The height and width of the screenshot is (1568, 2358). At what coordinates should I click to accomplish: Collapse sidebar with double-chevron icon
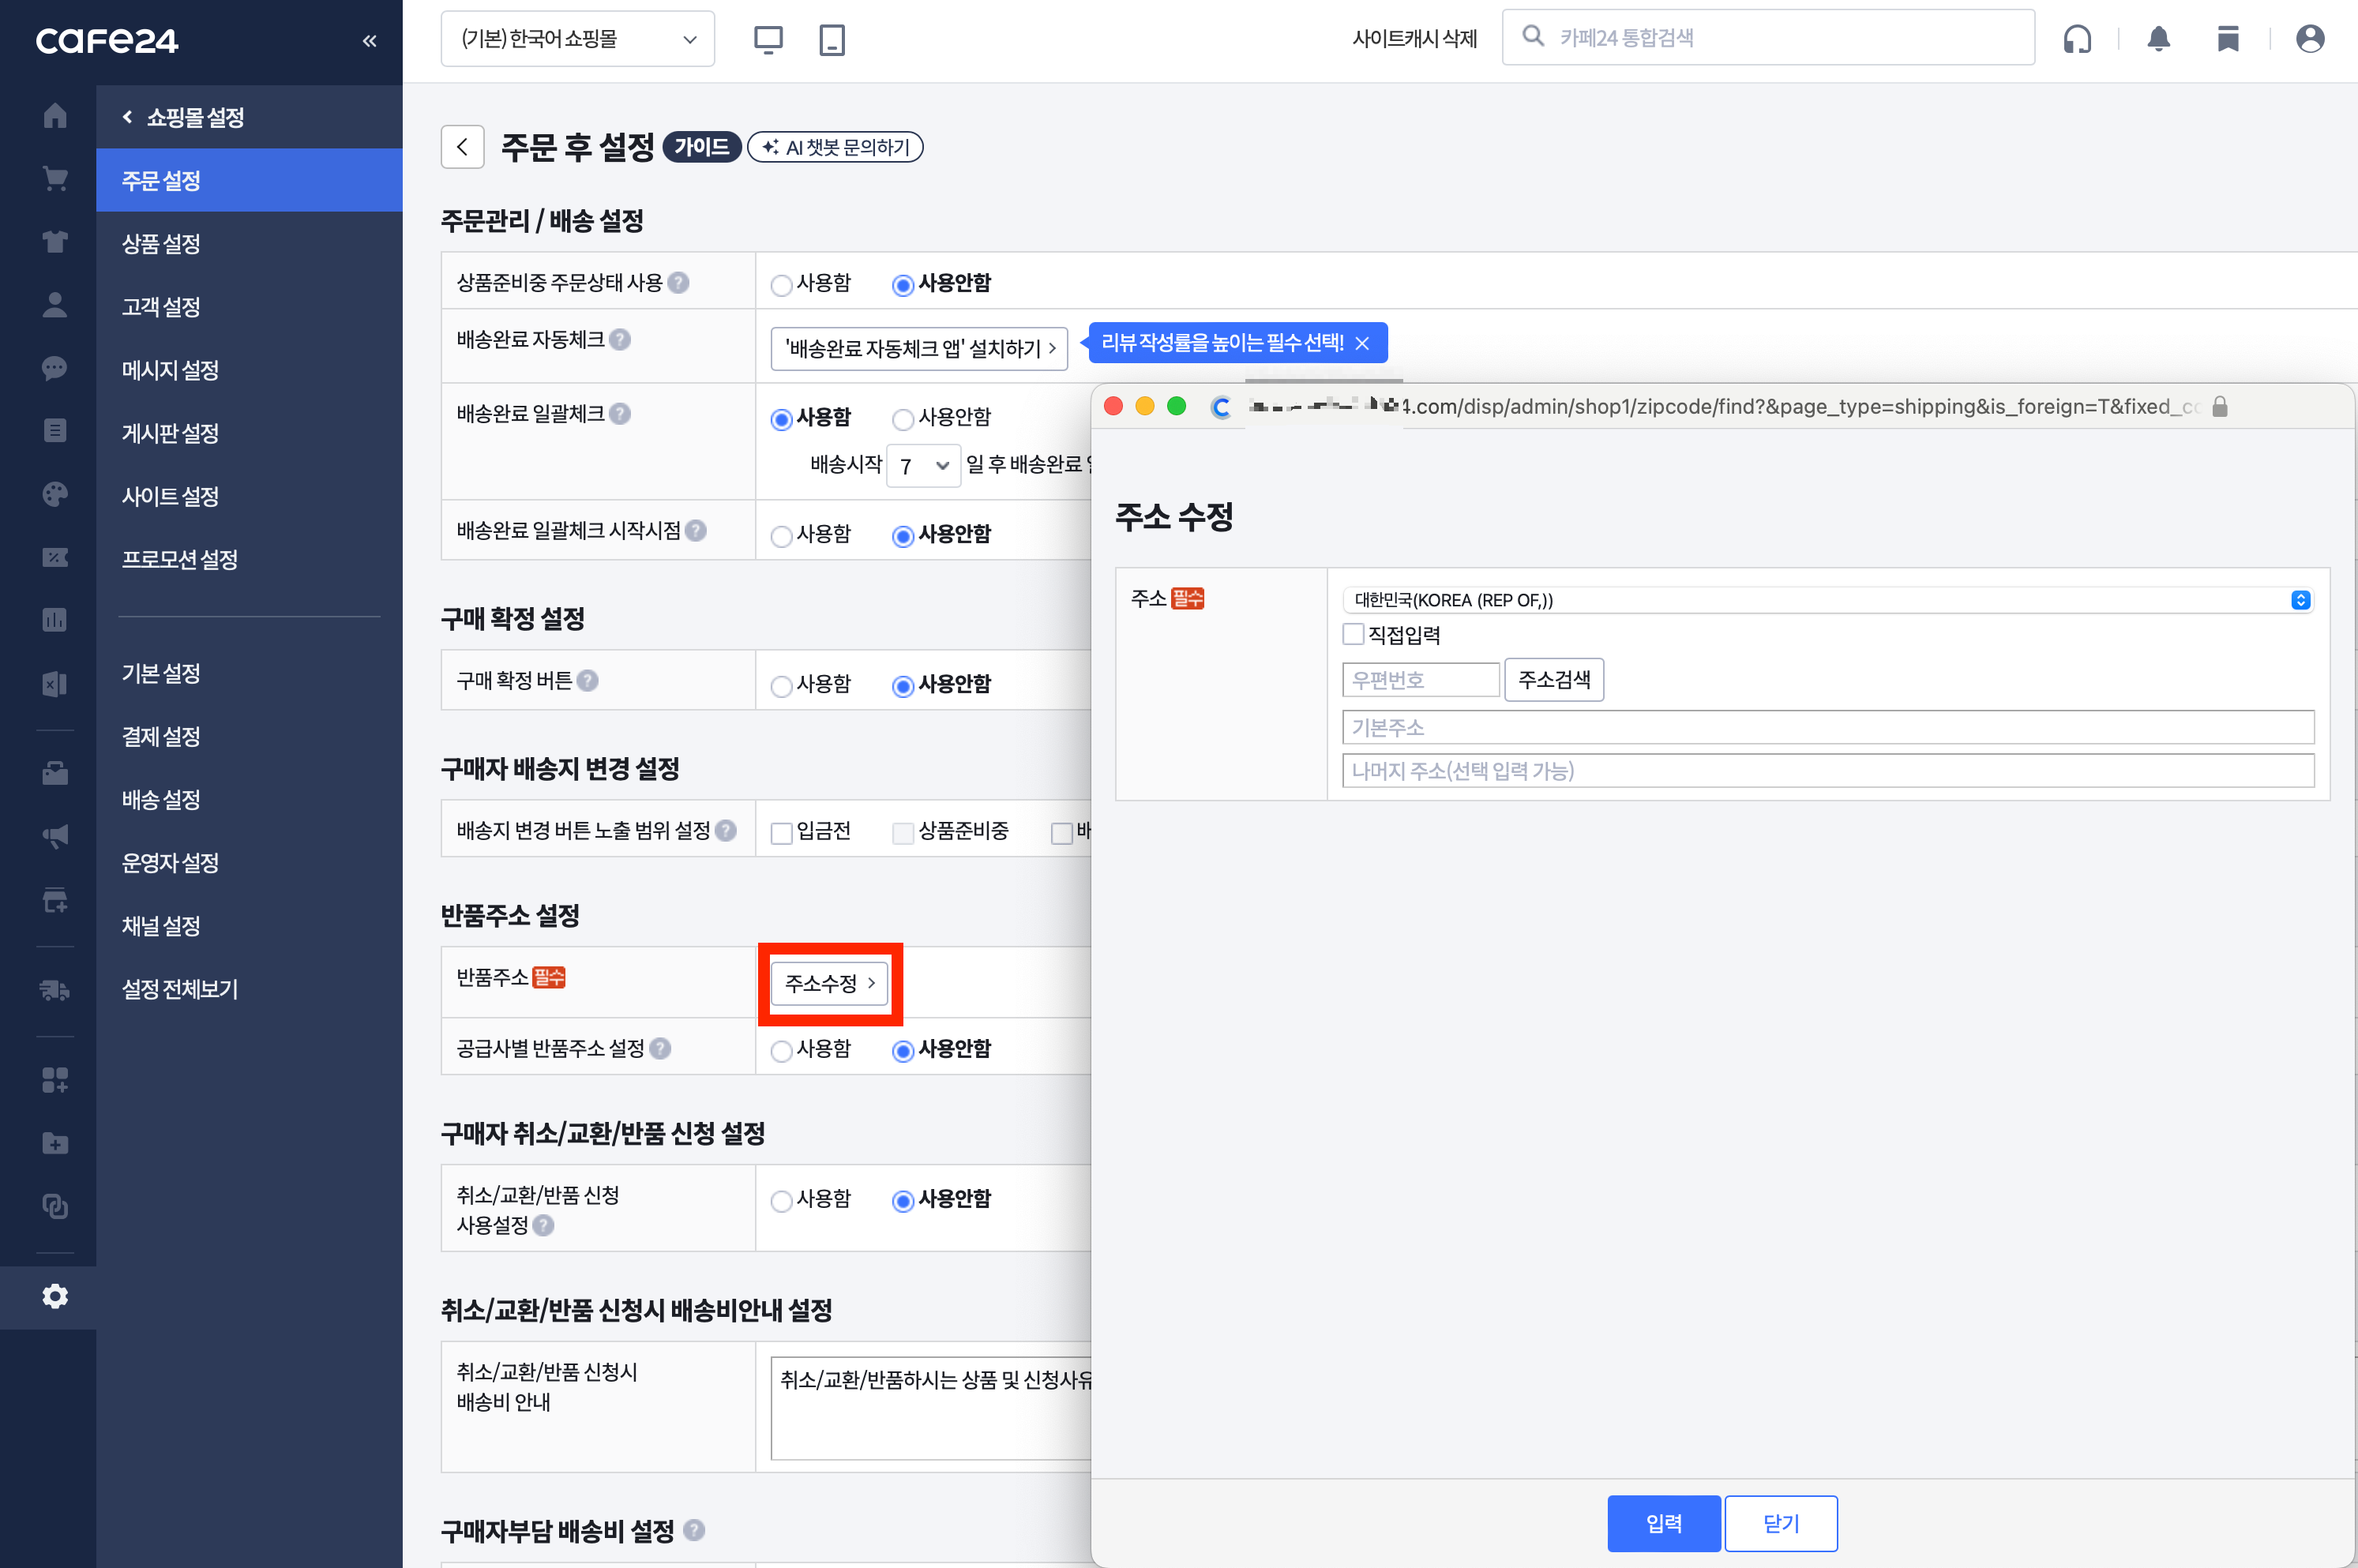pyautogui.click(x=369, y=41)
